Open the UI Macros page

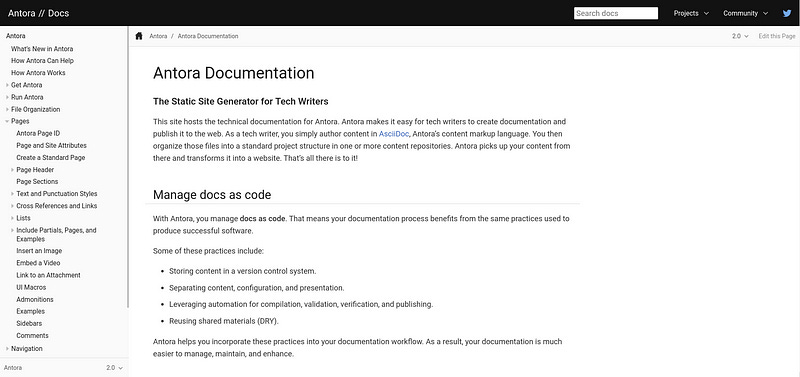point(31,288)
